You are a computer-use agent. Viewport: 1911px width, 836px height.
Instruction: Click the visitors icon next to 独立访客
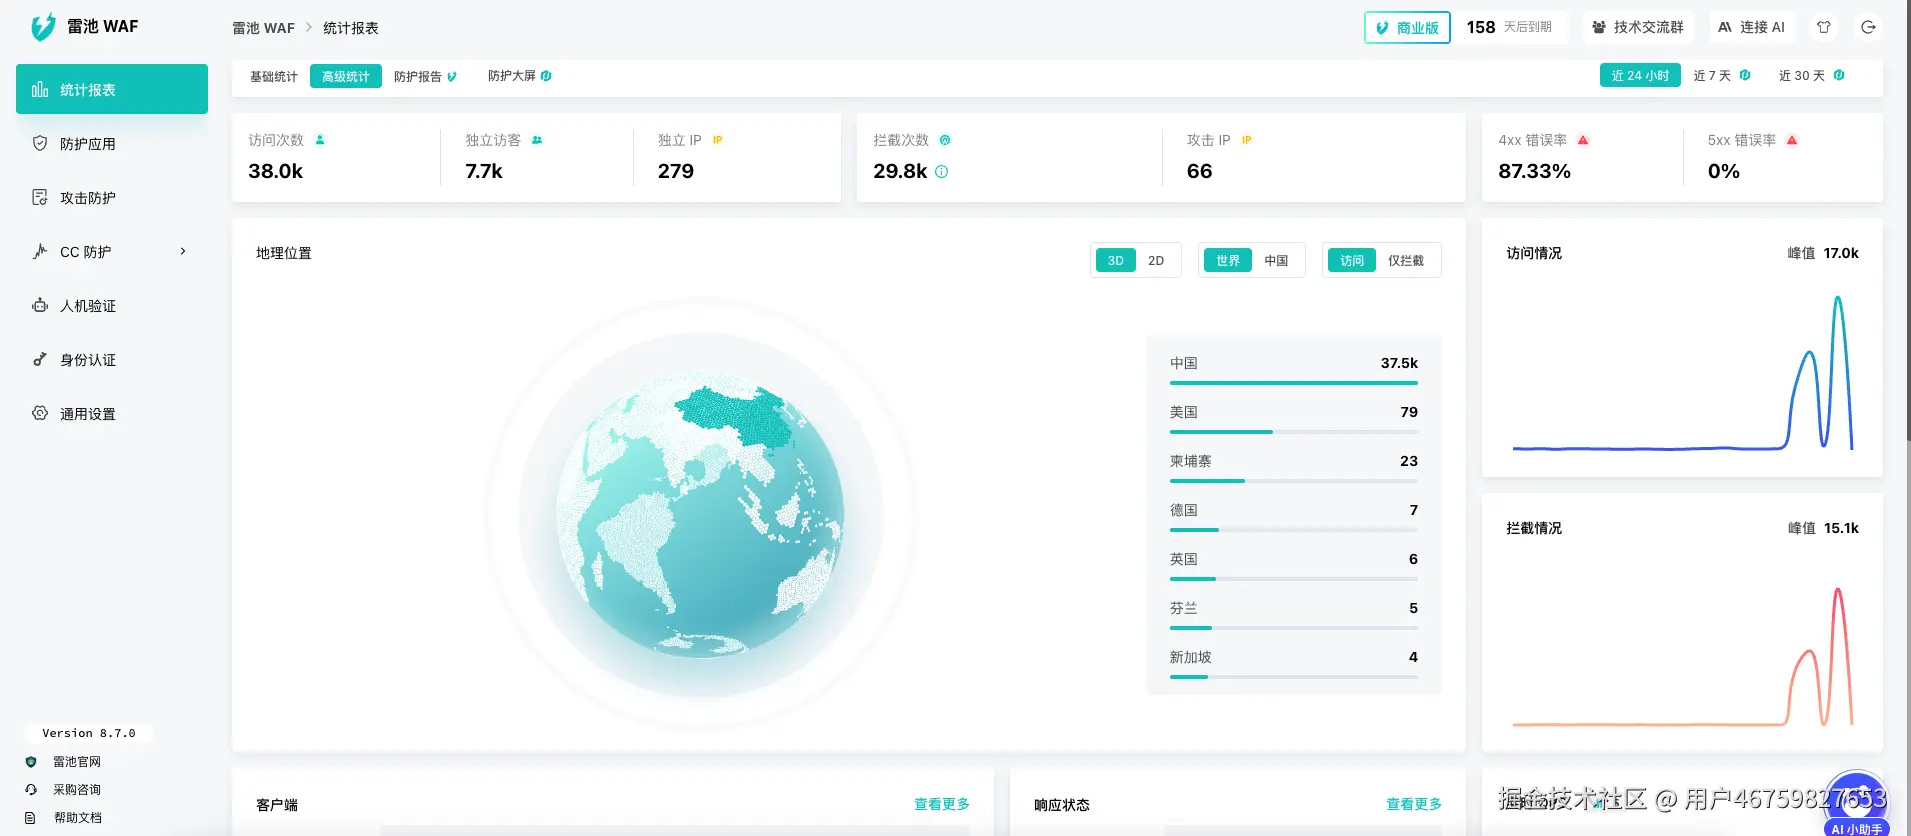pyautogui.click(x=537, y=140)
